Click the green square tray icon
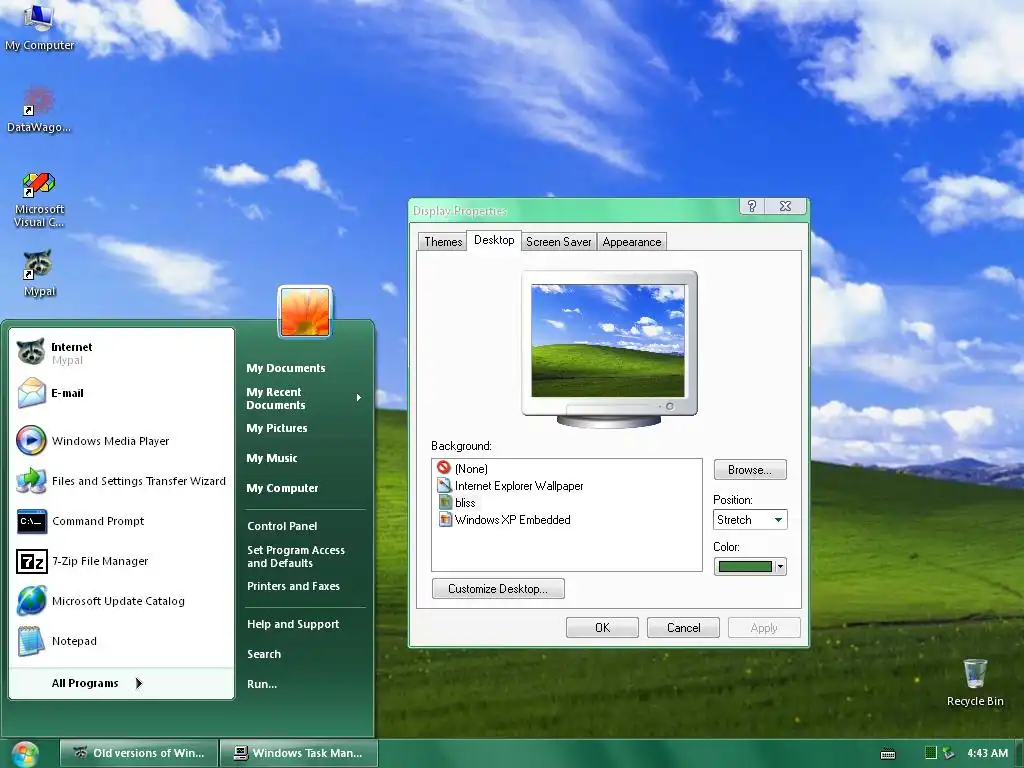Screen dimensions: 1024x768 [931, 753]
